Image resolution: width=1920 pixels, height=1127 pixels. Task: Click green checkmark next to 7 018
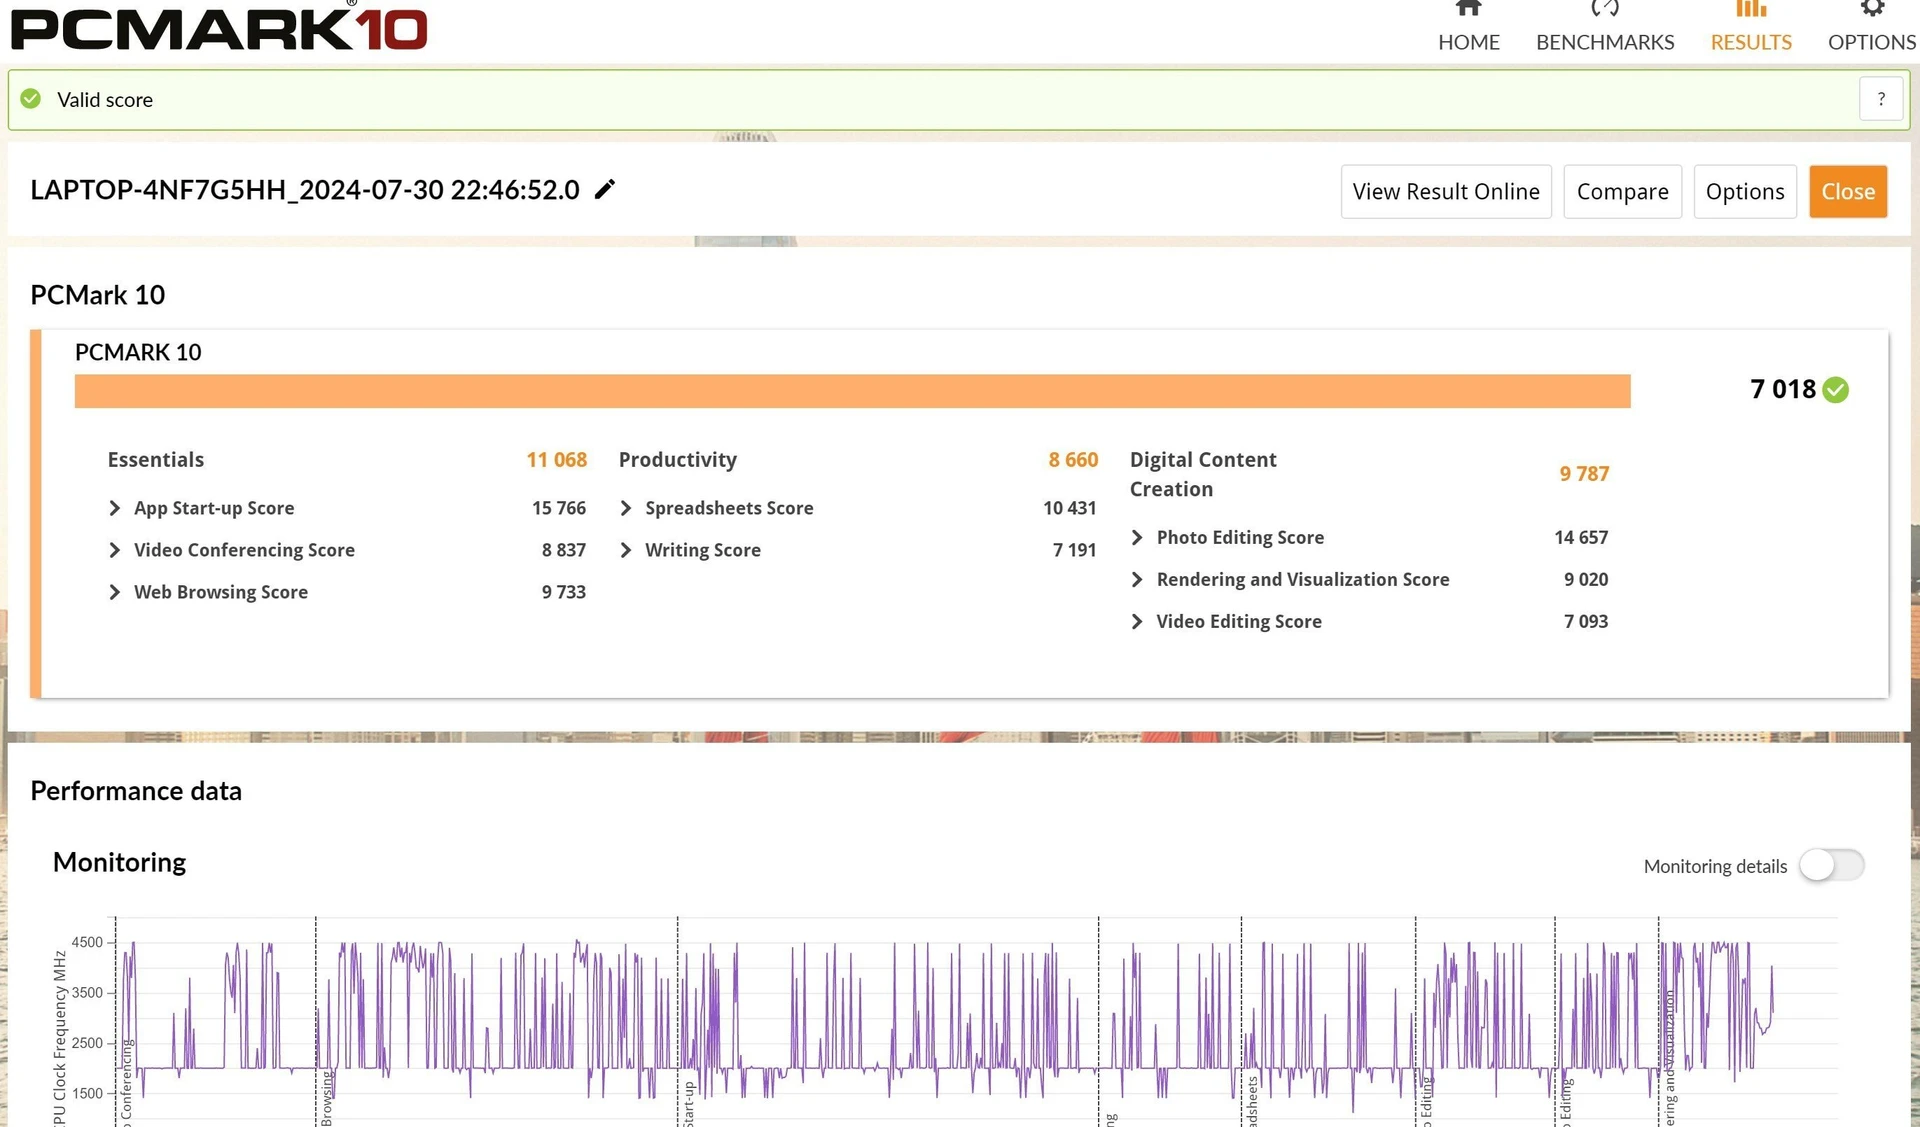pyautogui.click(x=1836, y=390)
